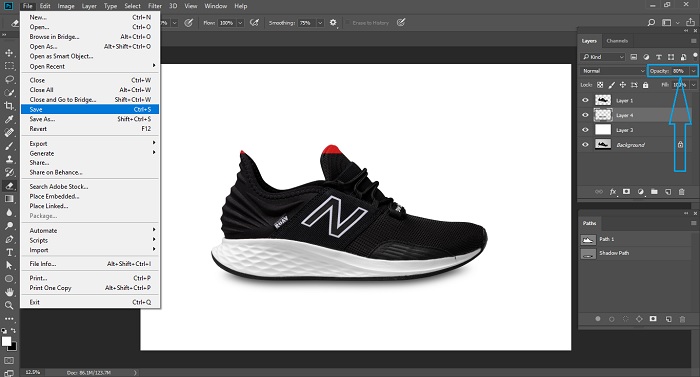This screenshot has height=377, width=700.
Task: Hide Layer 4 visibility eye
Action: [585, 115]
